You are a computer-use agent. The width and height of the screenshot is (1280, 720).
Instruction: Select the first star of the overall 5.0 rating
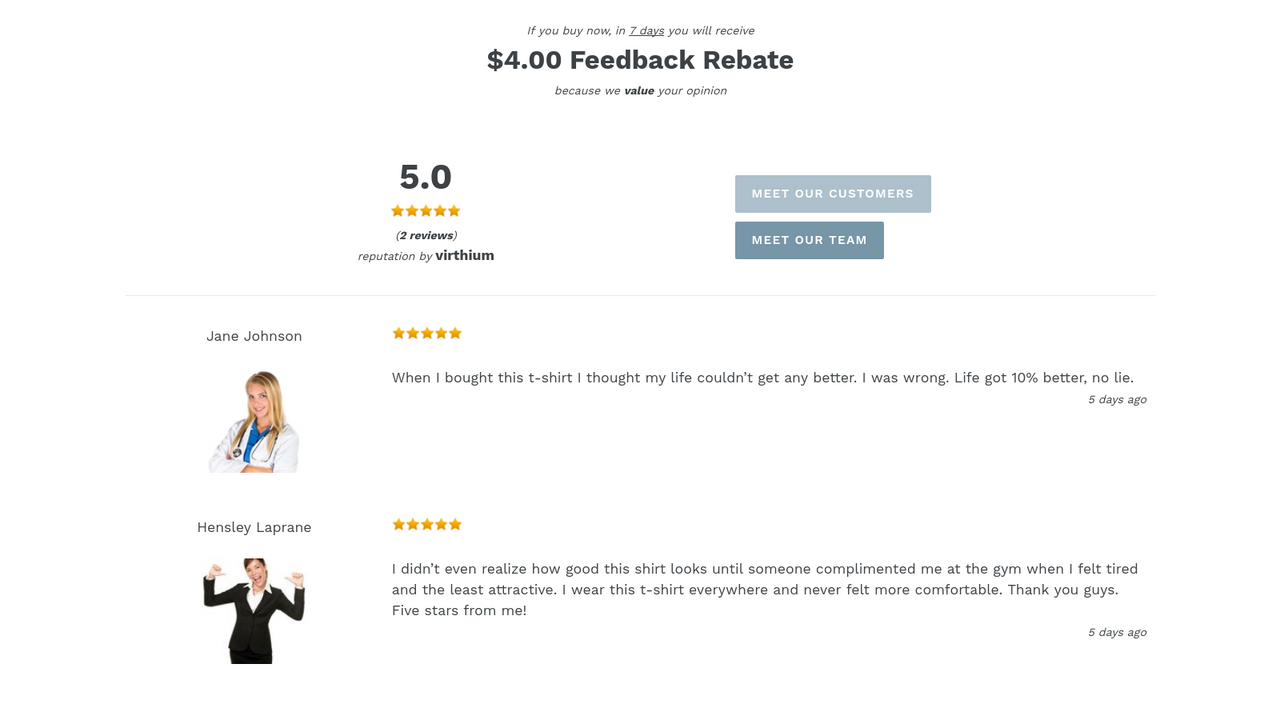(397, 210)
